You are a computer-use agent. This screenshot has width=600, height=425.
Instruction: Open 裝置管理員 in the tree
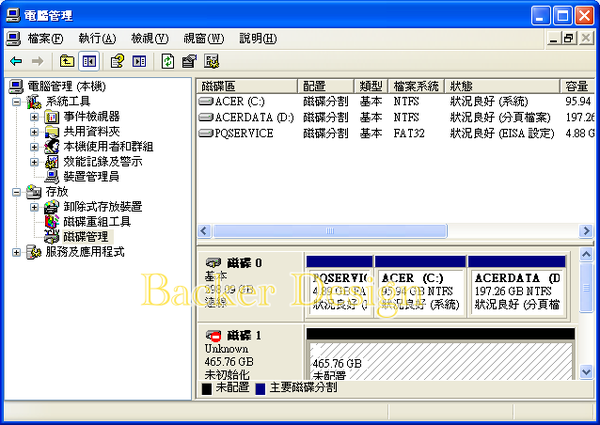click(x=91, y=177)
